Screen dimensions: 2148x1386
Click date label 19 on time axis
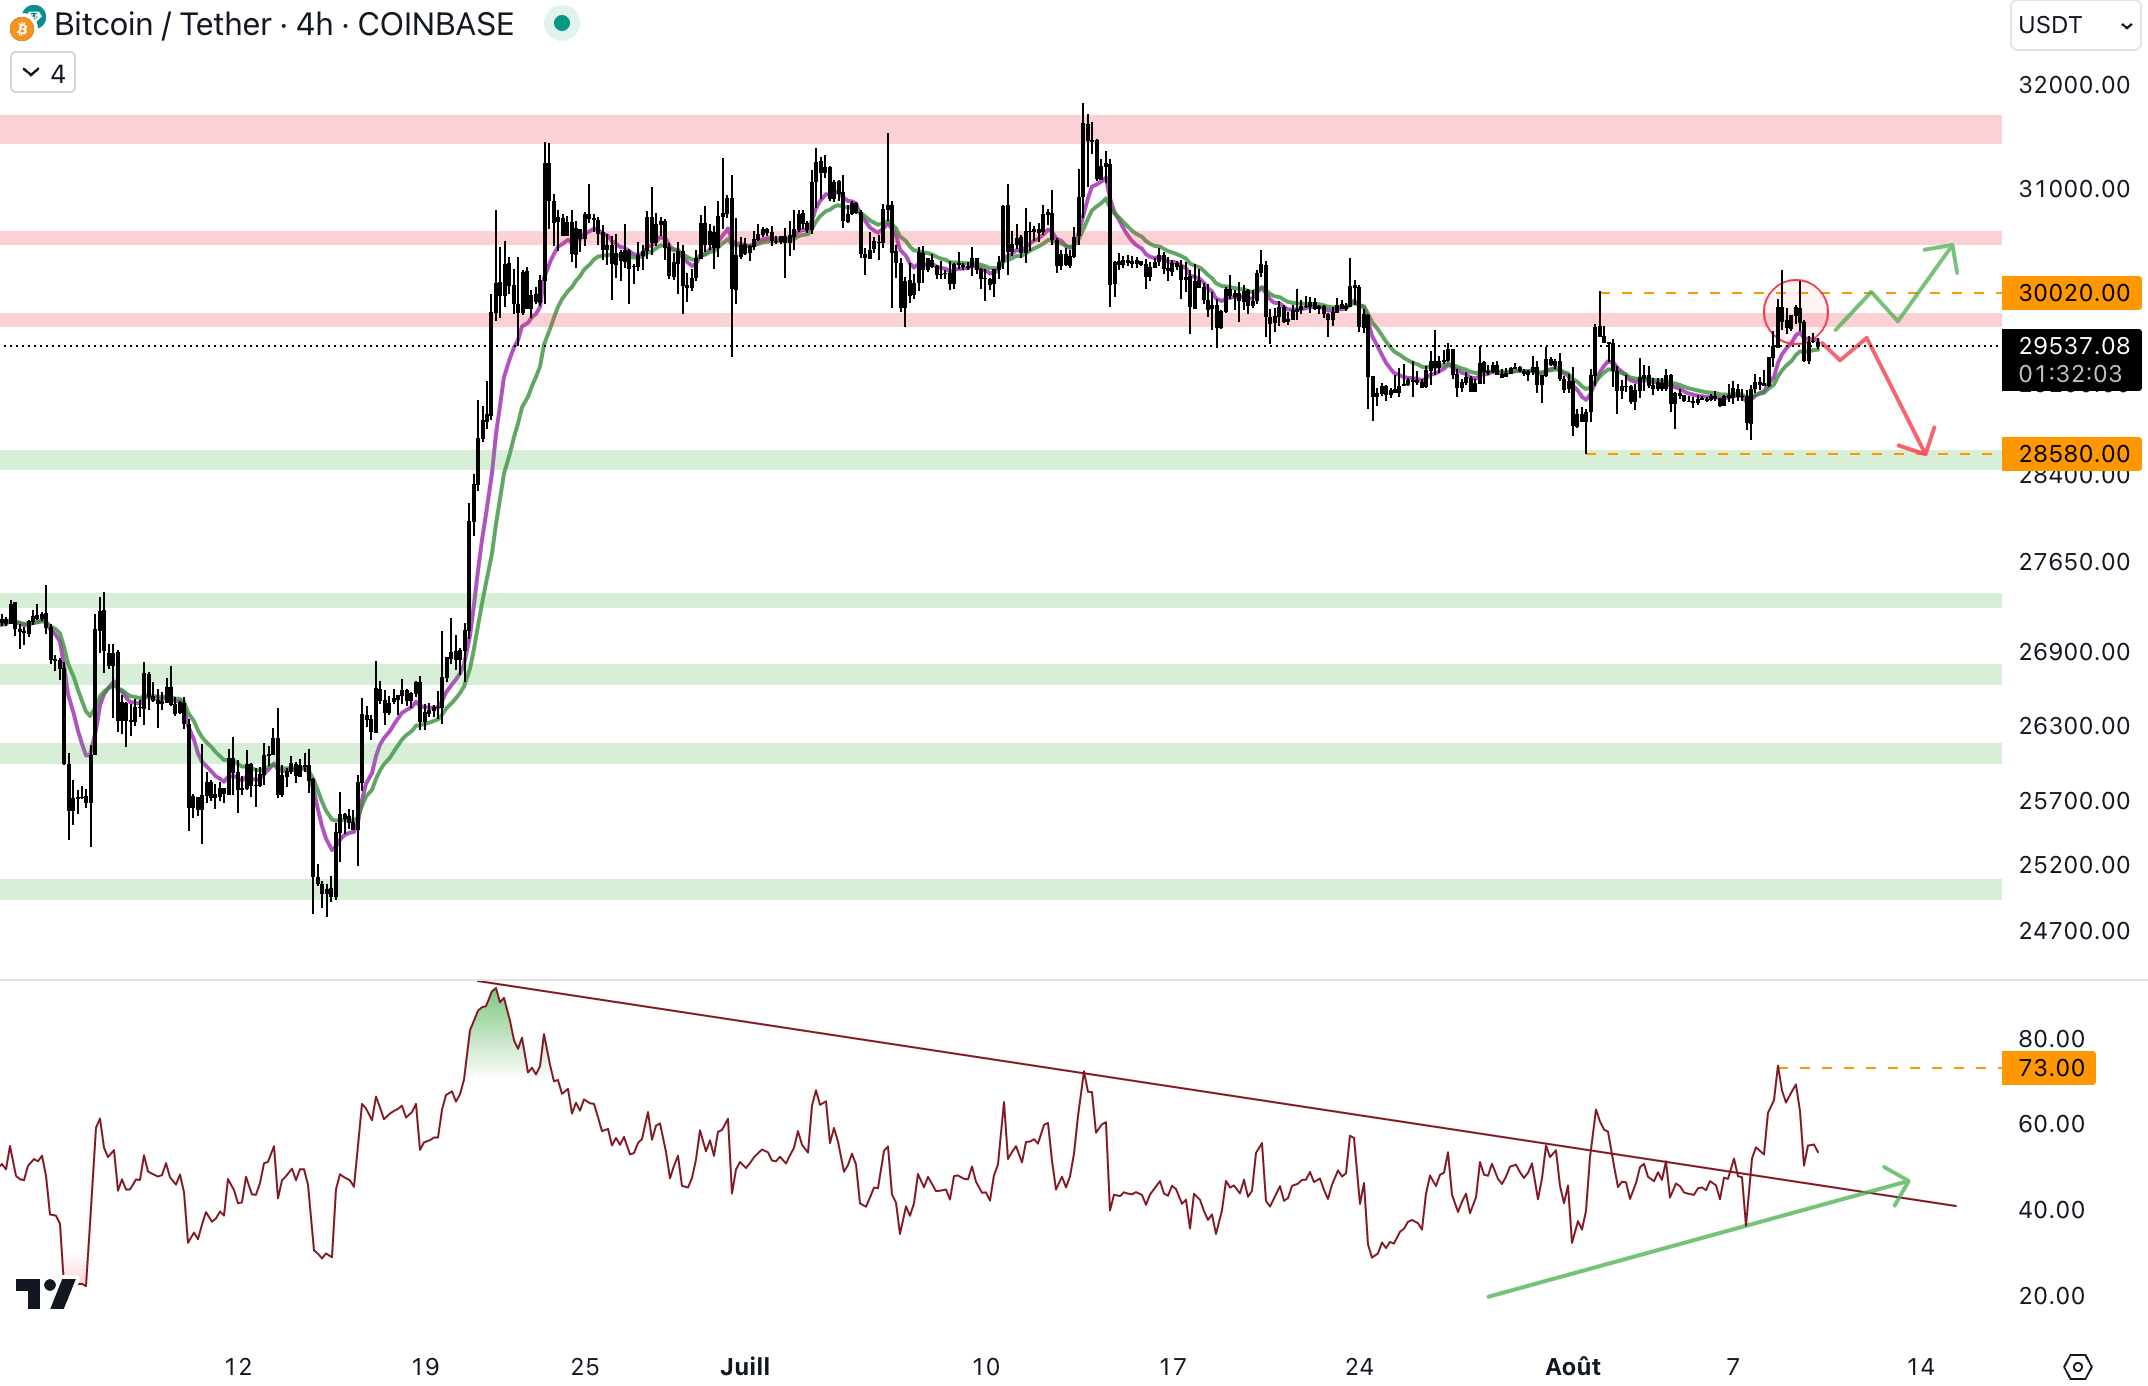click(425, 1367)
